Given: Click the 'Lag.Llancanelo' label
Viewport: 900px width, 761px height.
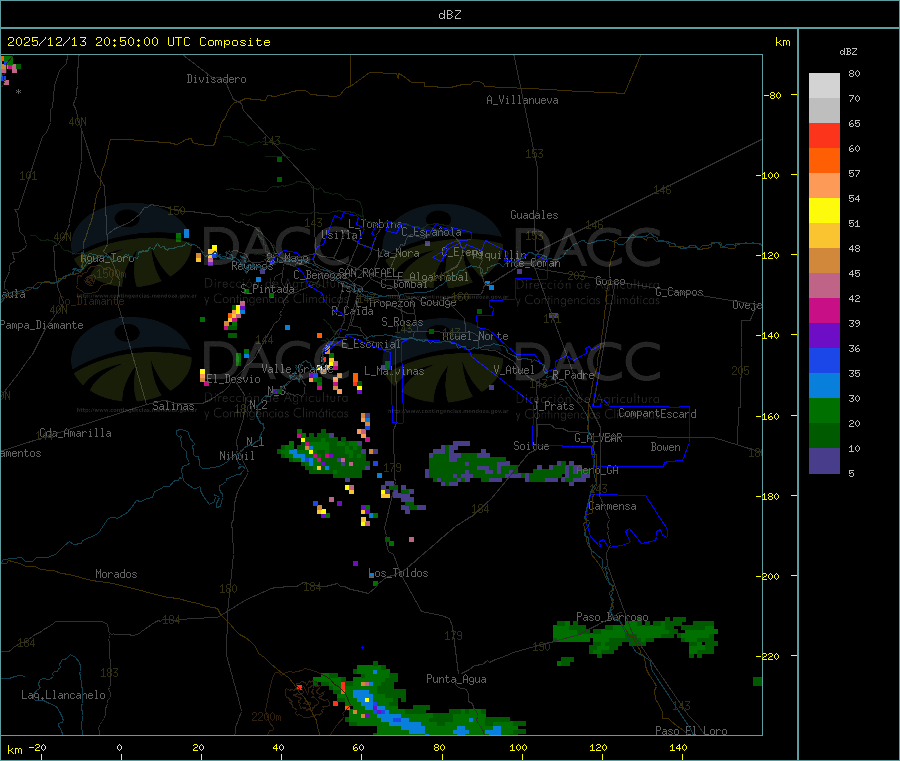Looking at the screenshot, I should click(64, 695).
